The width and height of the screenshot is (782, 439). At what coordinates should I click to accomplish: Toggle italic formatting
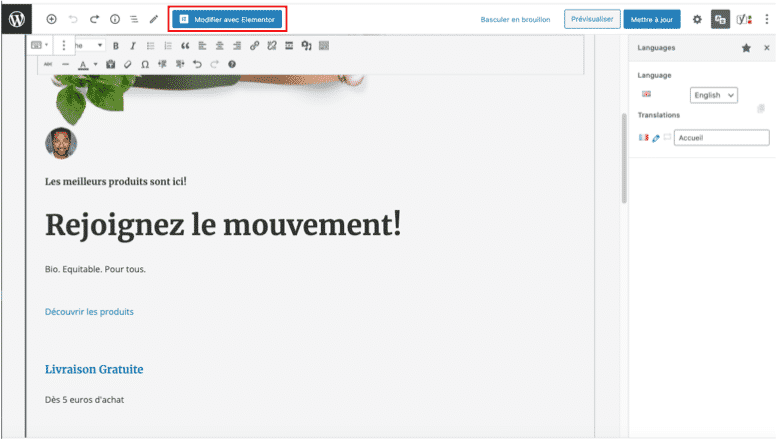[133, 46]
